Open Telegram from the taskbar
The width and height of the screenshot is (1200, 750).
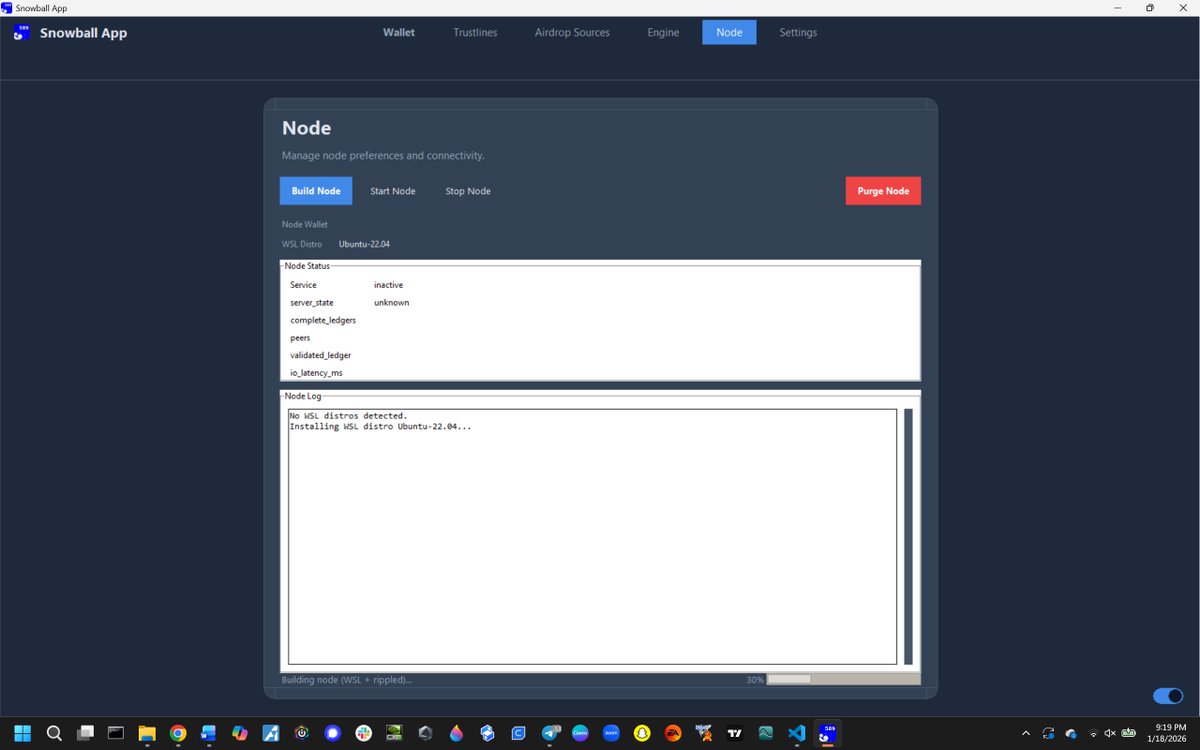[x=550, y=733]
